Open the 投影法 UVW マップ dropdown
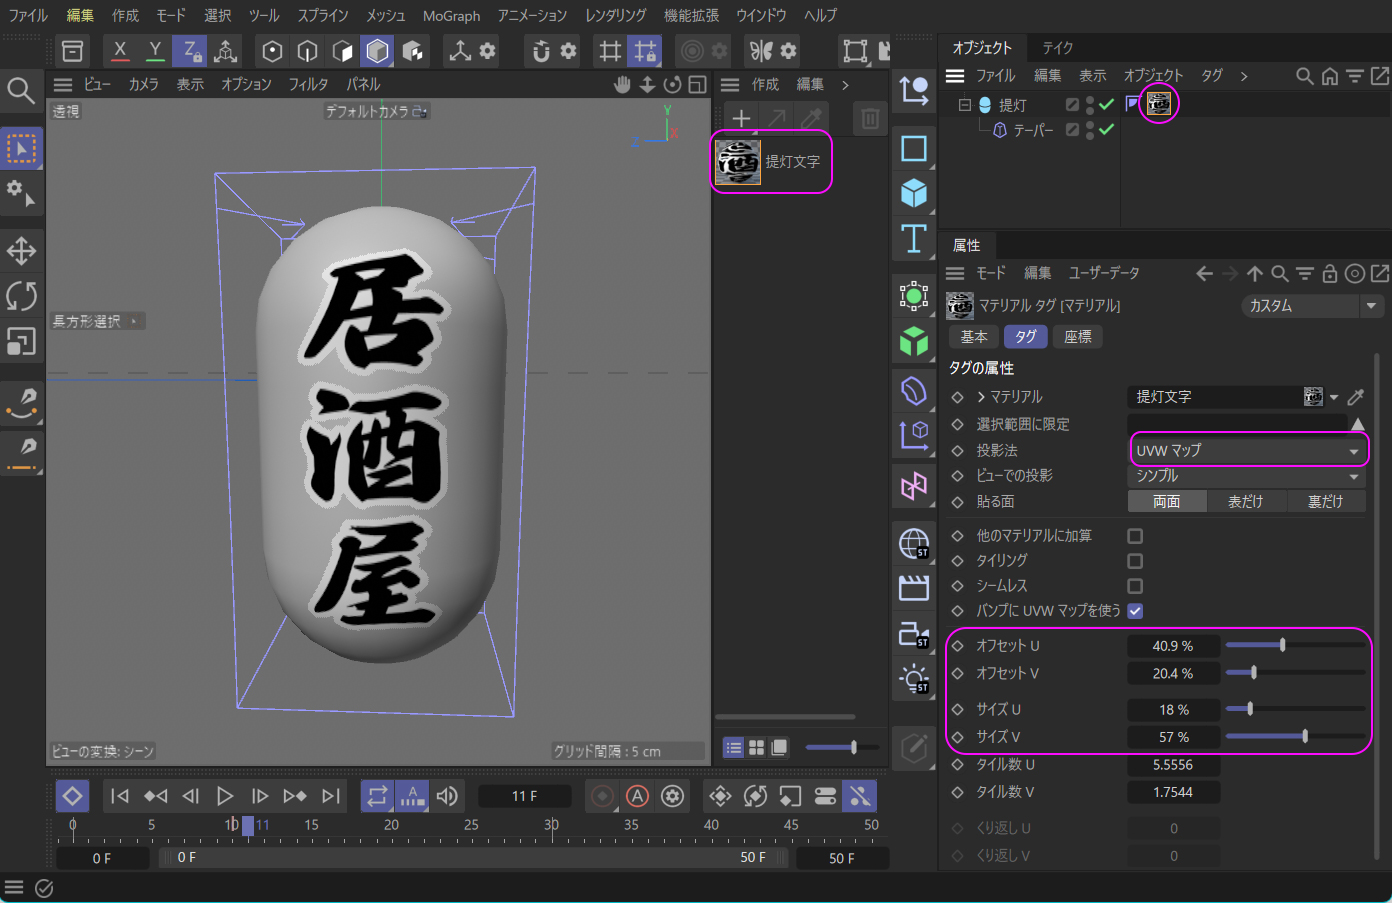 pyautogui.click(x=1247, y=451)
